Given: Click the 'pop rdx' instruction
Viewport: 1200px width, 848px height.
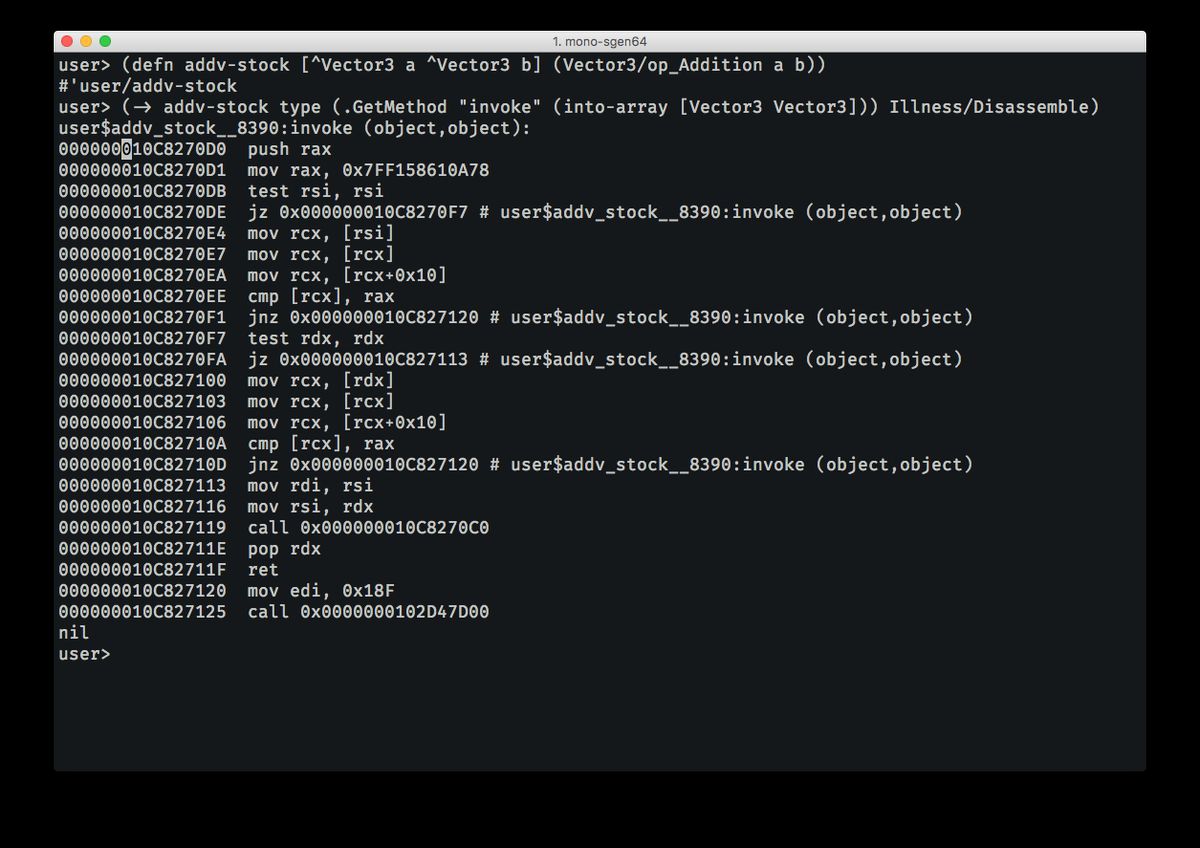Looking at the screenshot, I should click(x=284, y=549).
